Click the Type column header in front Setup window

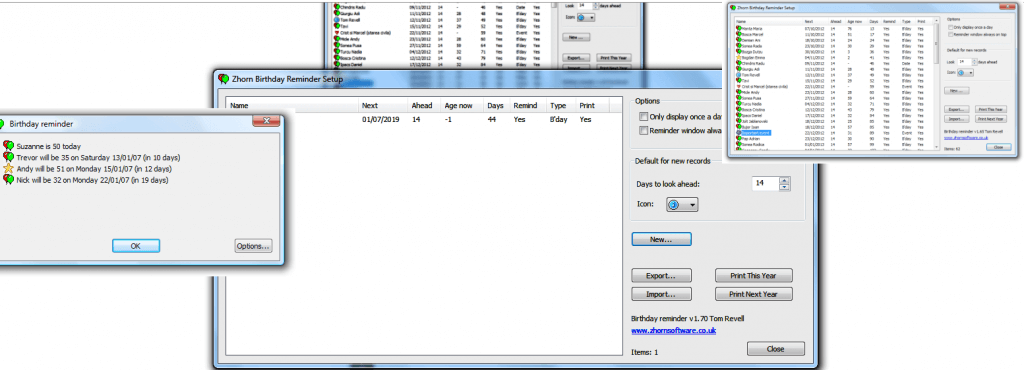(560, 106)
